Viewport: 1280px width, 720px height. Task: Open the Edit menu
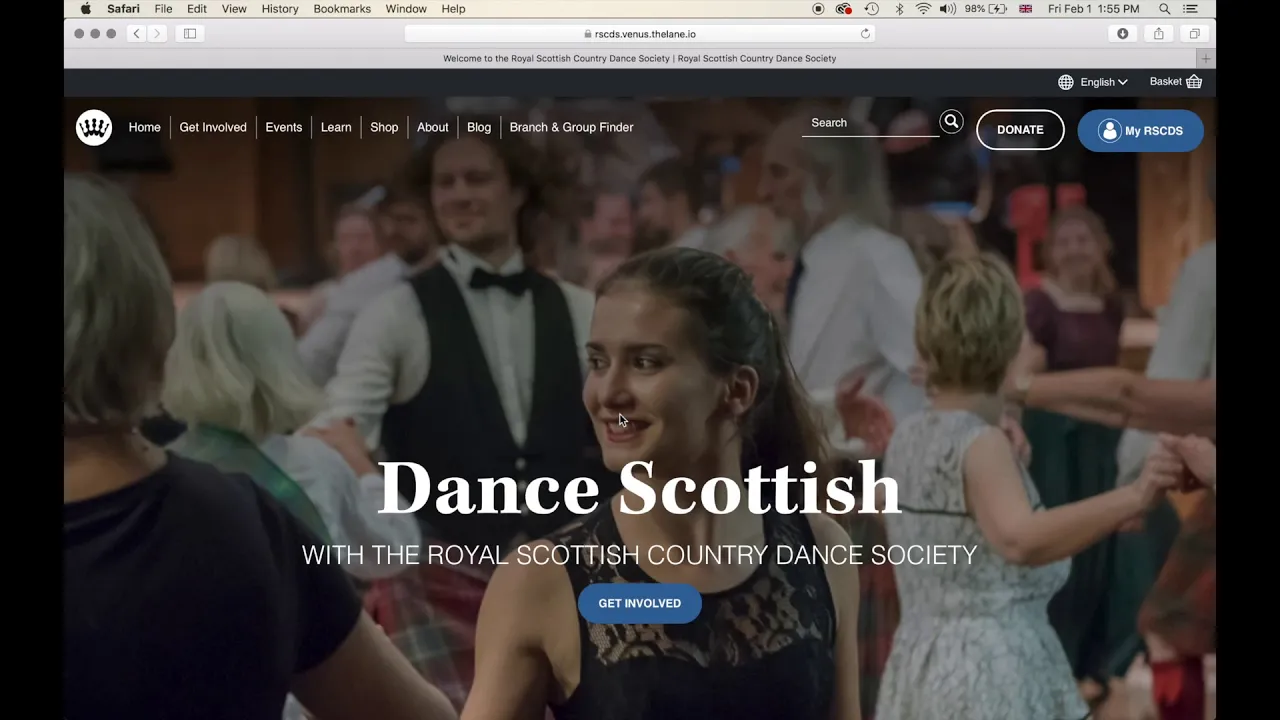point(197,9)
